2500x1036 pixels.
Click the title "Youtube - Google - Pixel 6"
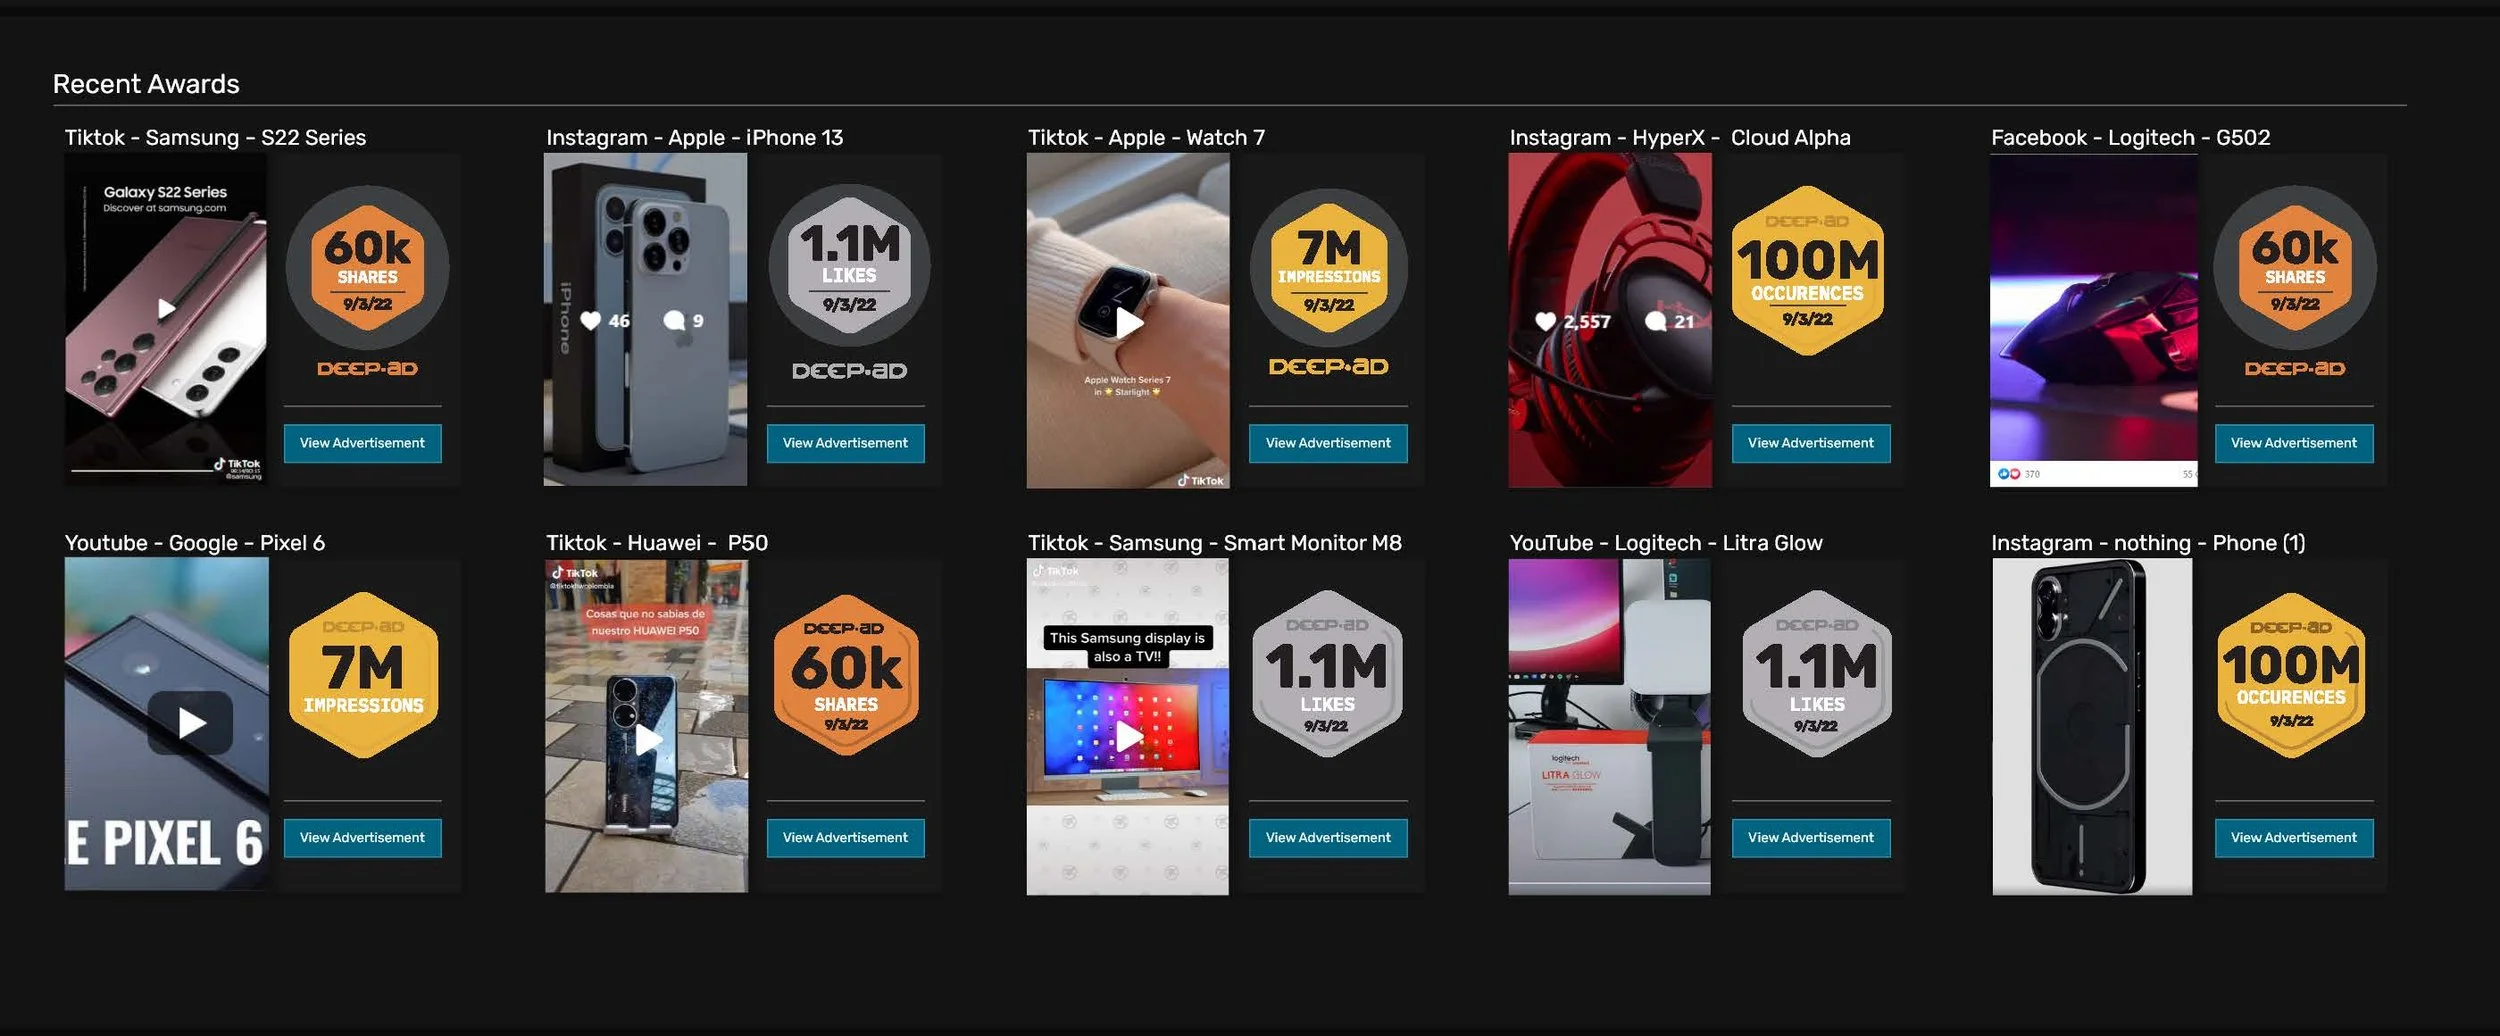point(195,543)
